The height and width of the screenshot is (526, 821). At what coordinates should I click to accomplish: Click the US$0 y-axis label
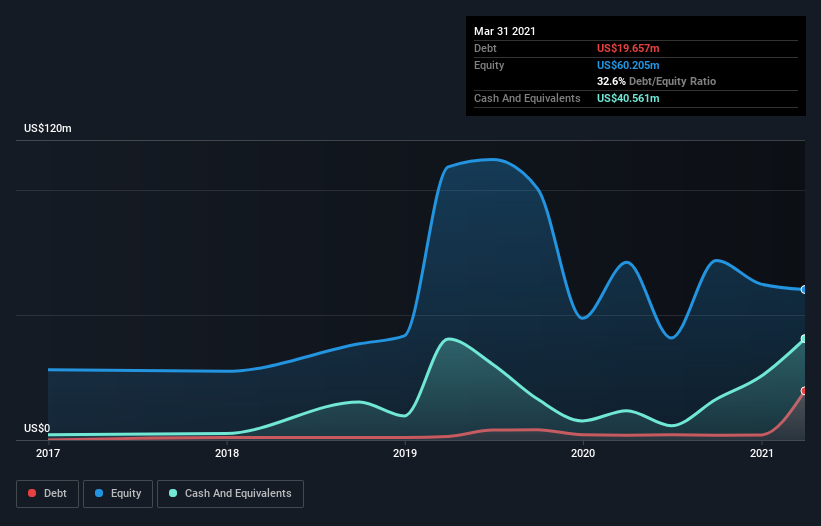(x=37, y=428)
